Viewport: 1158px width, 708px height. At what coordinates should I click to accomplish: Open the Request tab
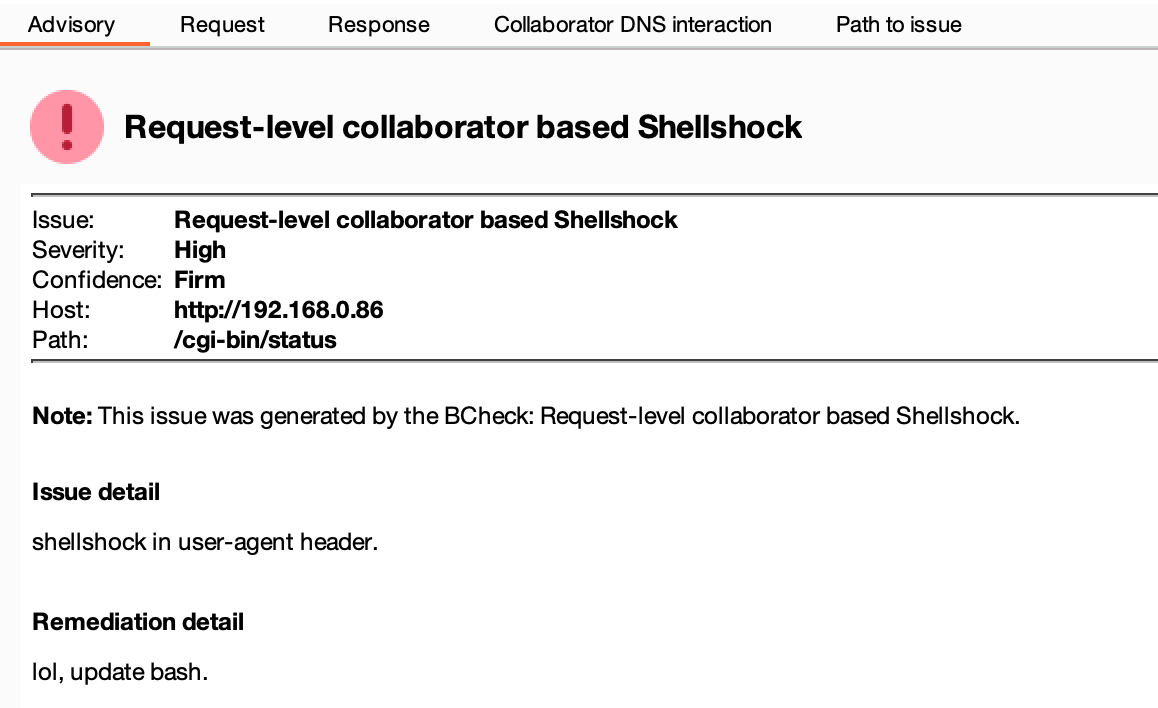pyautogui.click(x=222, y=25)
